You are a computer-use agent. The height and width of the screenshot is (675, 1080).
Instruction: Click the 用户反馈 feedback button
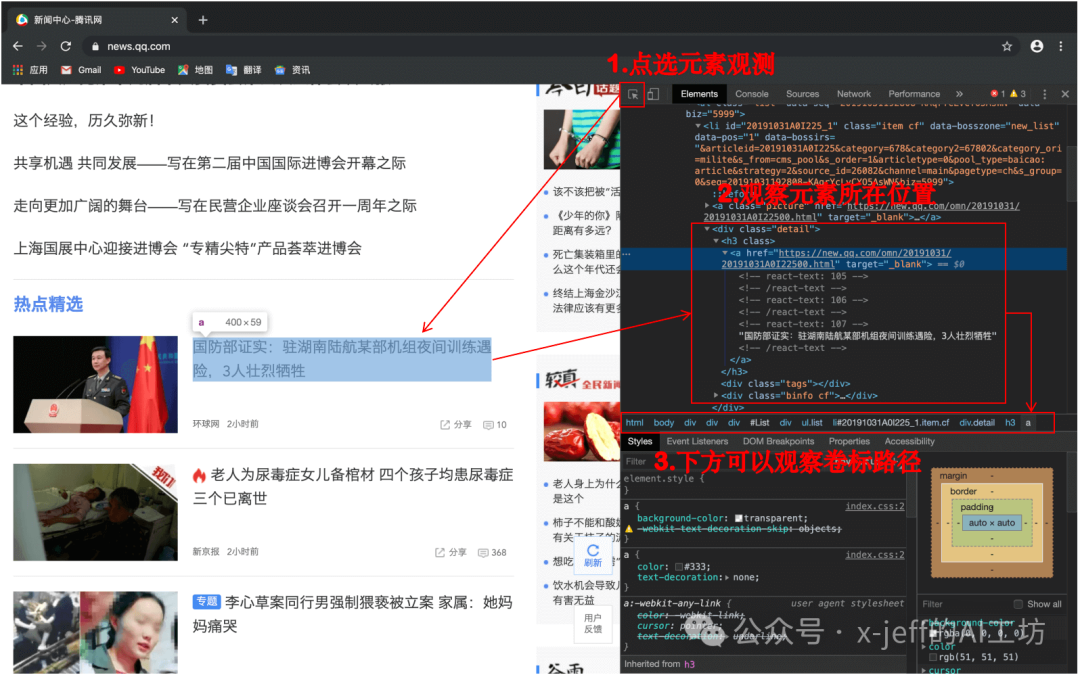593,623
